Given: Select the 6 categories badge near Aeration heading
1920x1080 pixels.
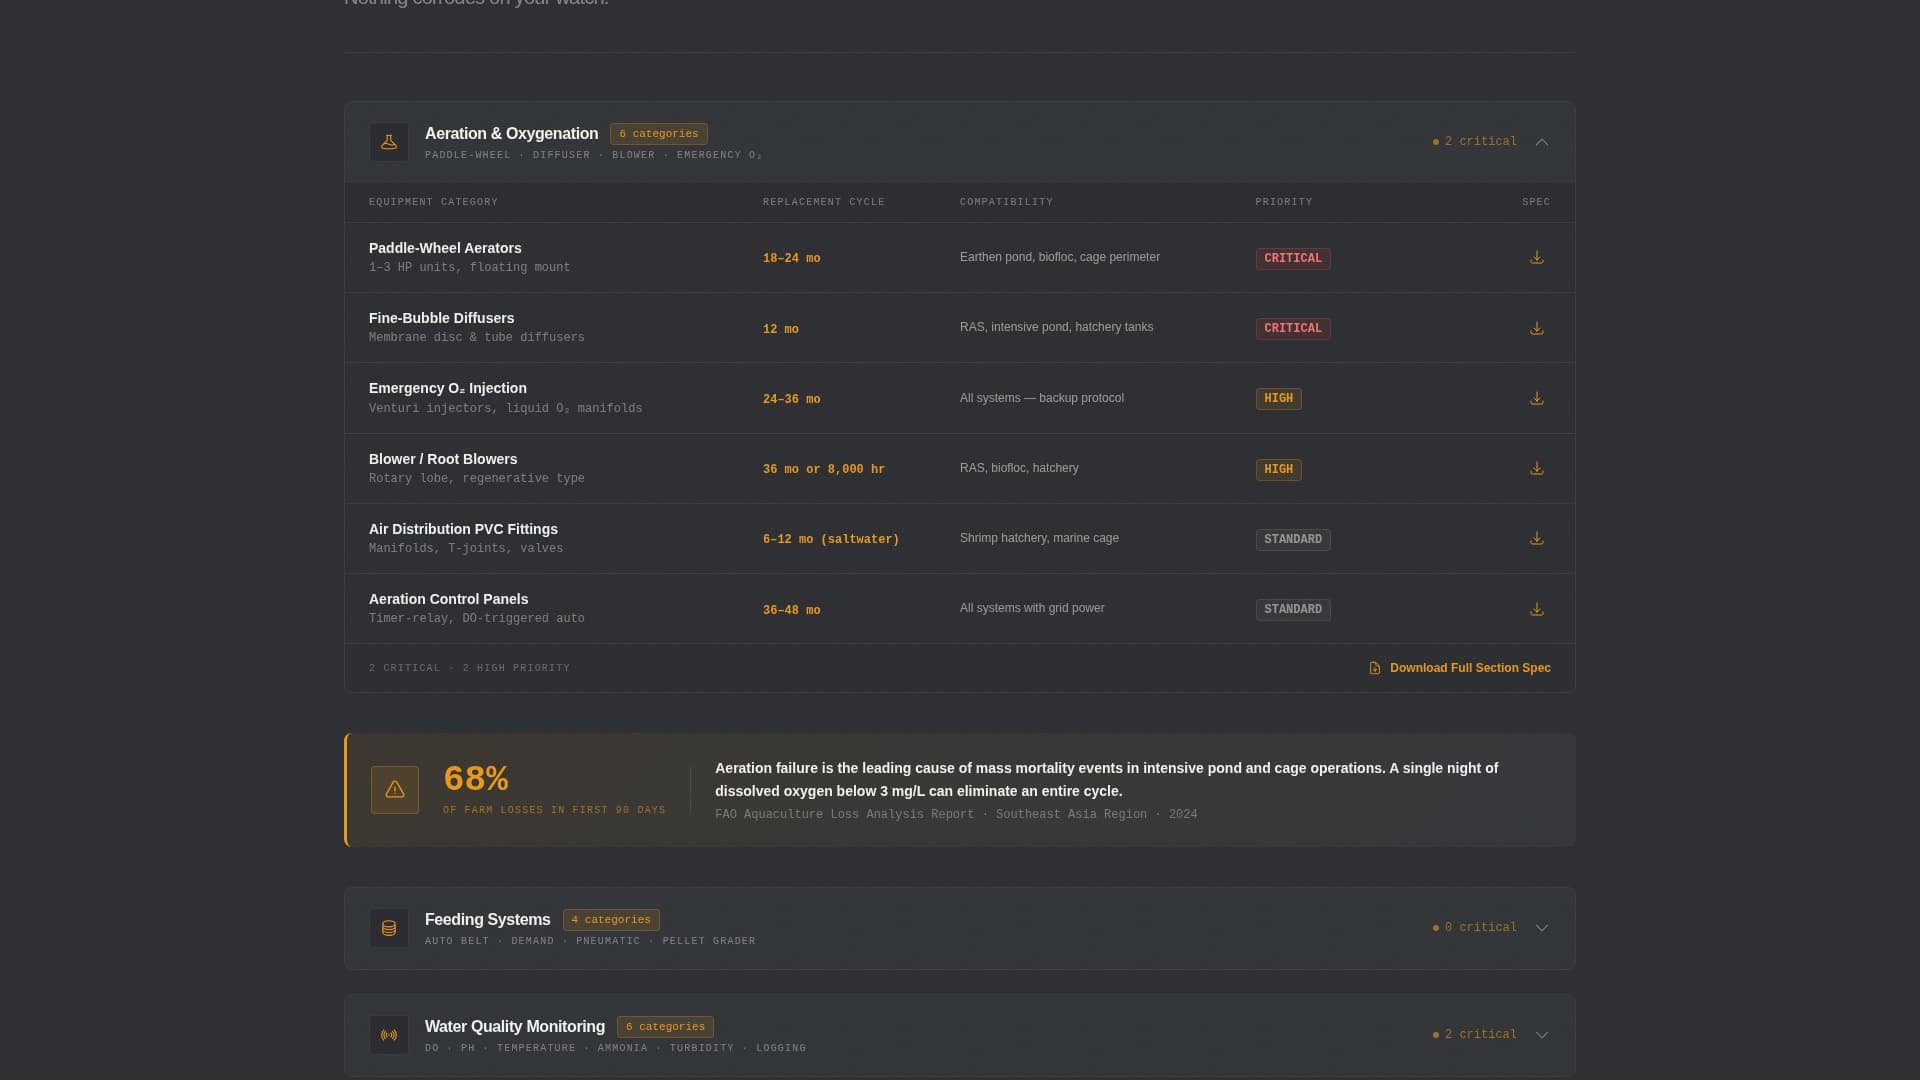Looking at the screenshot, I should click(658, 133).
